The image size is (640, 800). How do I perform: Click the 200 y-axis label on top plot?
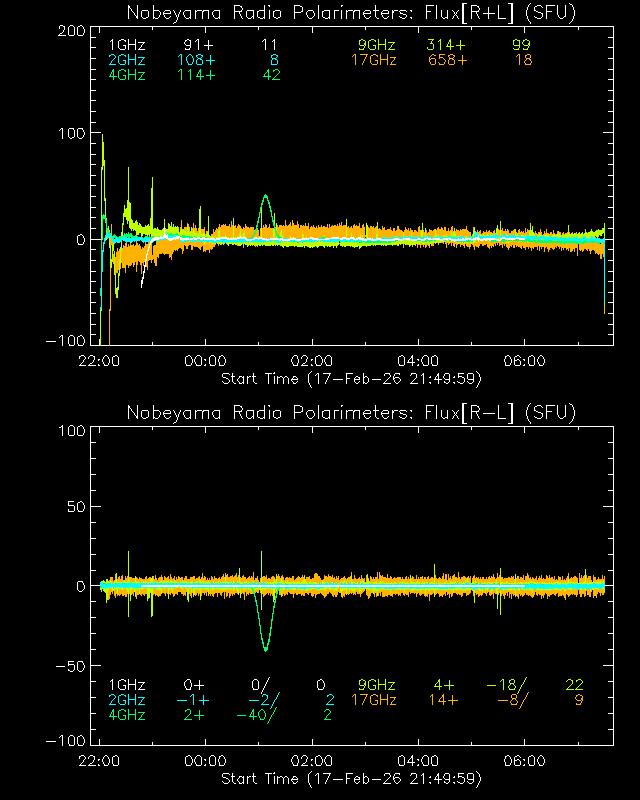(70, 31)
